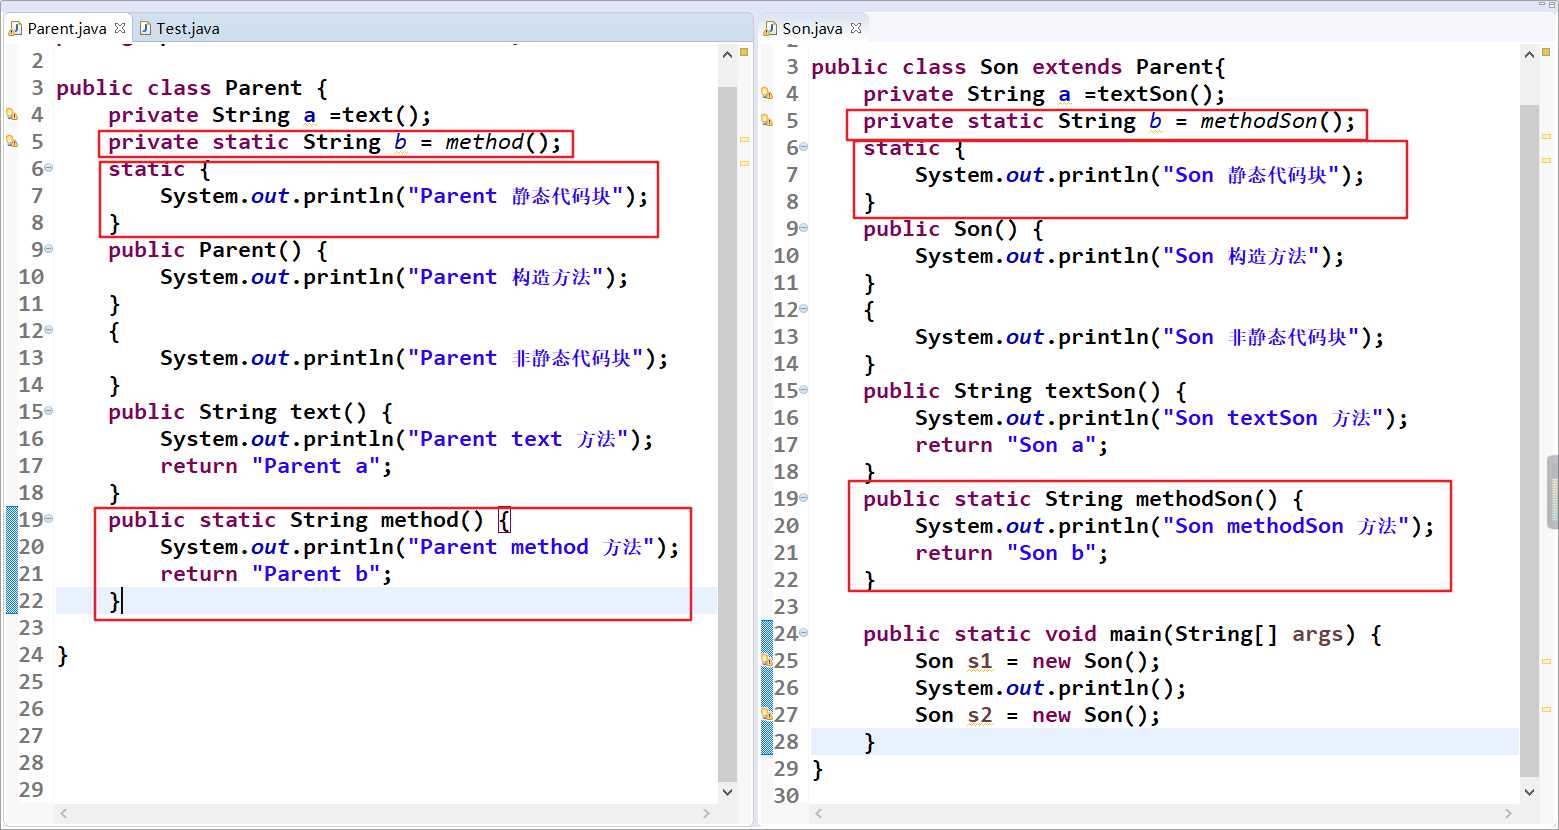Click 'return "Parent b";' statement
Viewport: 1559px width, 830px height.
276,574
